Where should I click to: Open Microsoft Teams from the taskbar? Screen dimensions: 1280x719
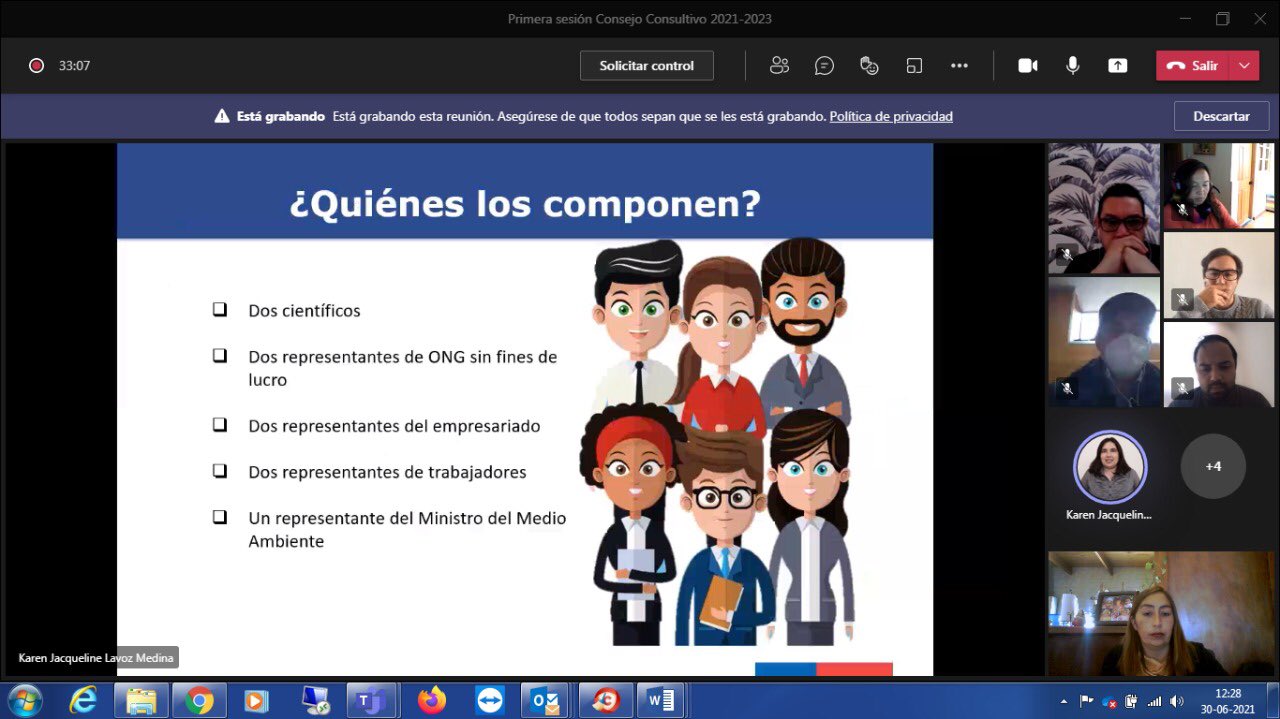click(x=372, y=700)
